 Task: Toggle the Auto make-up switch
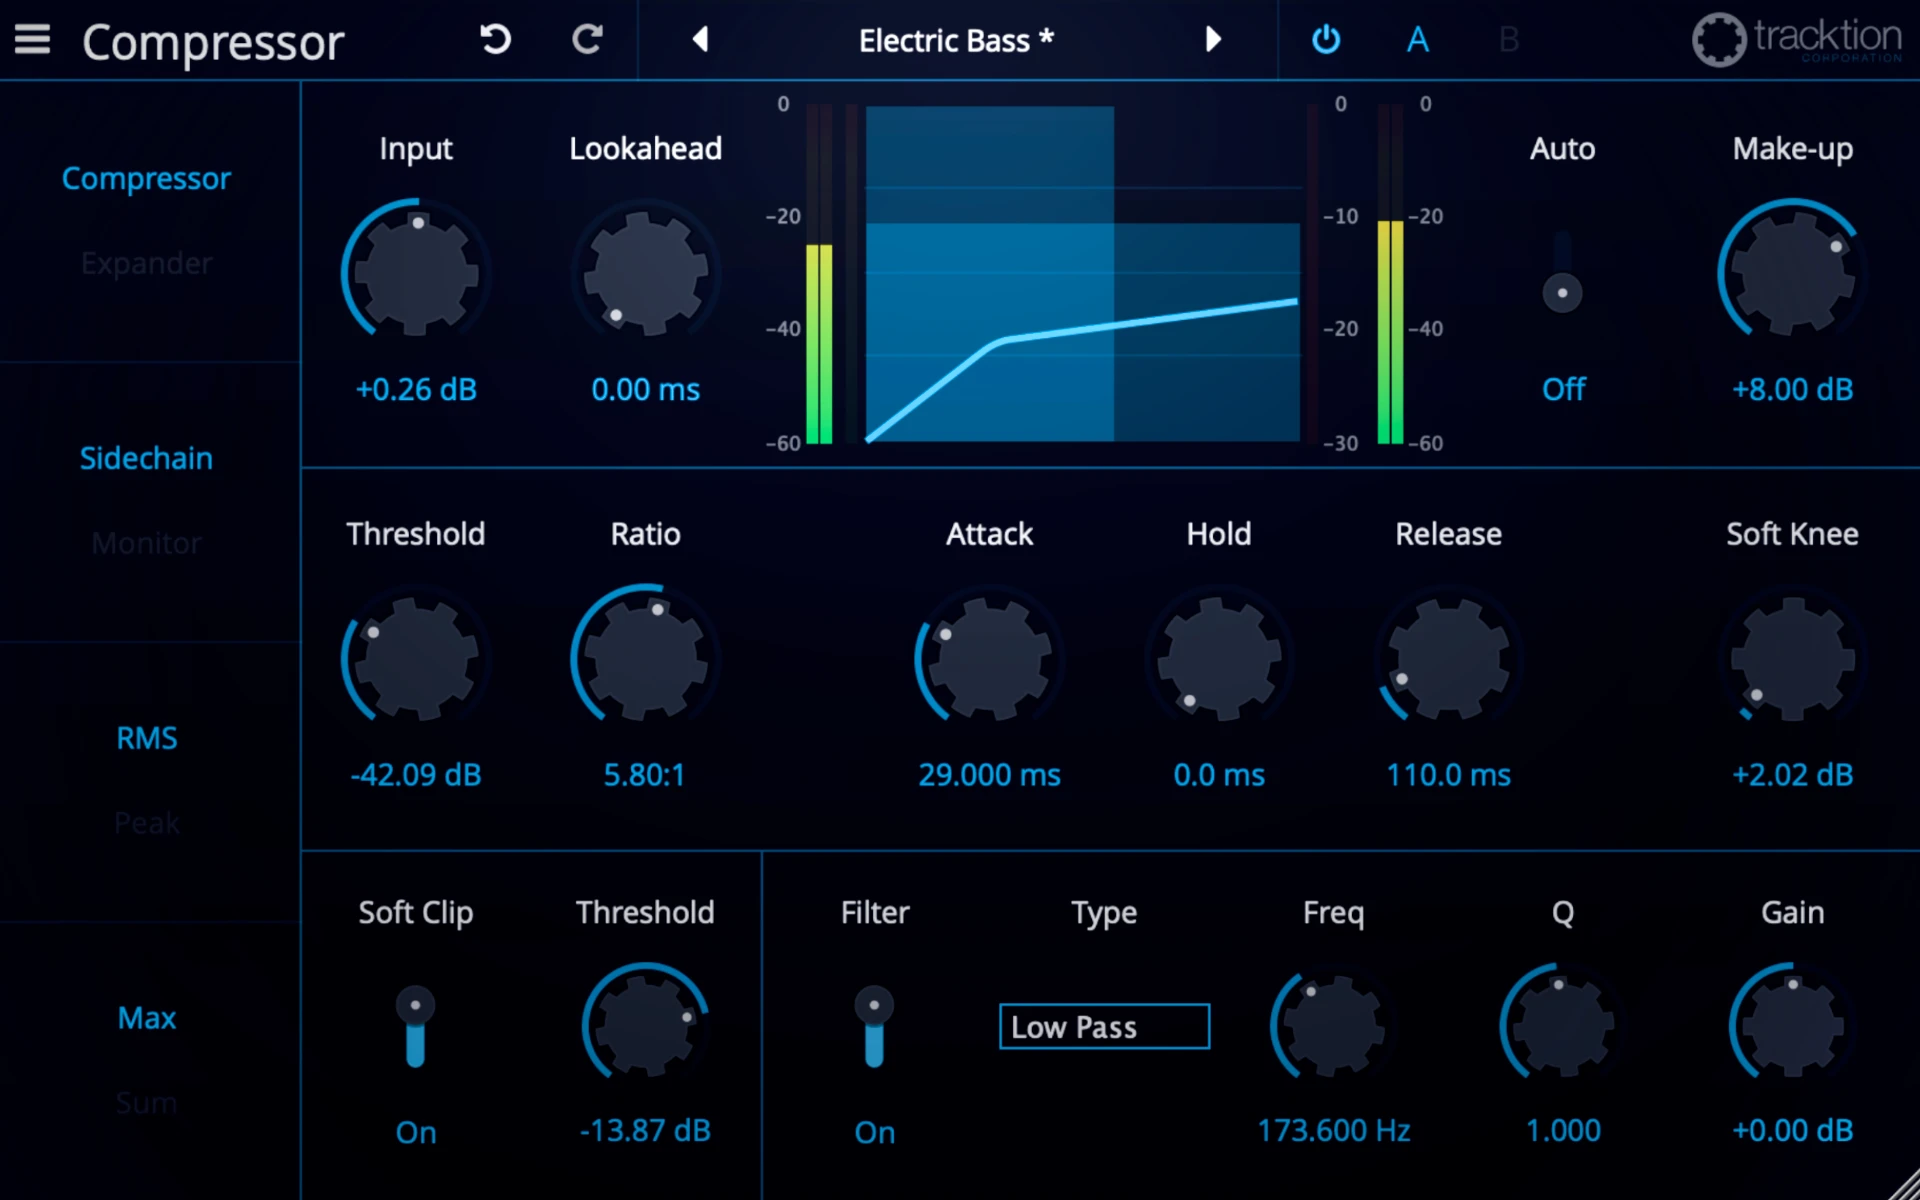1562,272
